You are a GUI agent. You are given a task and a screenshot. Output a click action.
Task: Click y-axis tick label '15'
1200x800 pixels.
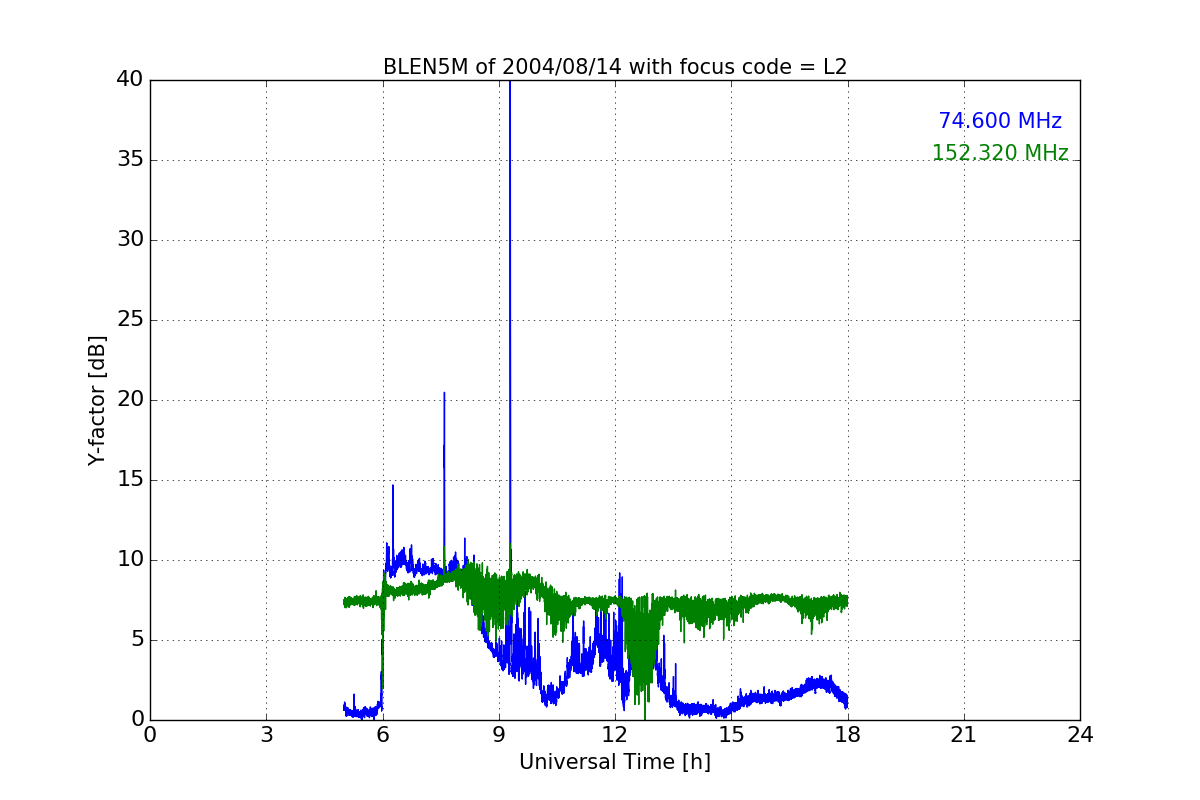[x=130, y=480]
